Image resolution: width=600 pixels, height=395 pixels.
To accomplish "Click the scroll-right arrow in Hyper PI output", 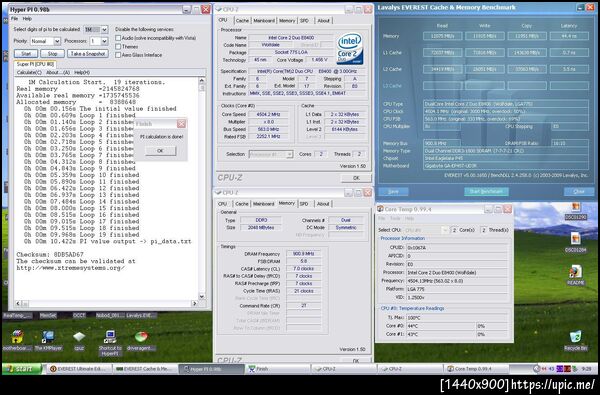I will 194,304.
